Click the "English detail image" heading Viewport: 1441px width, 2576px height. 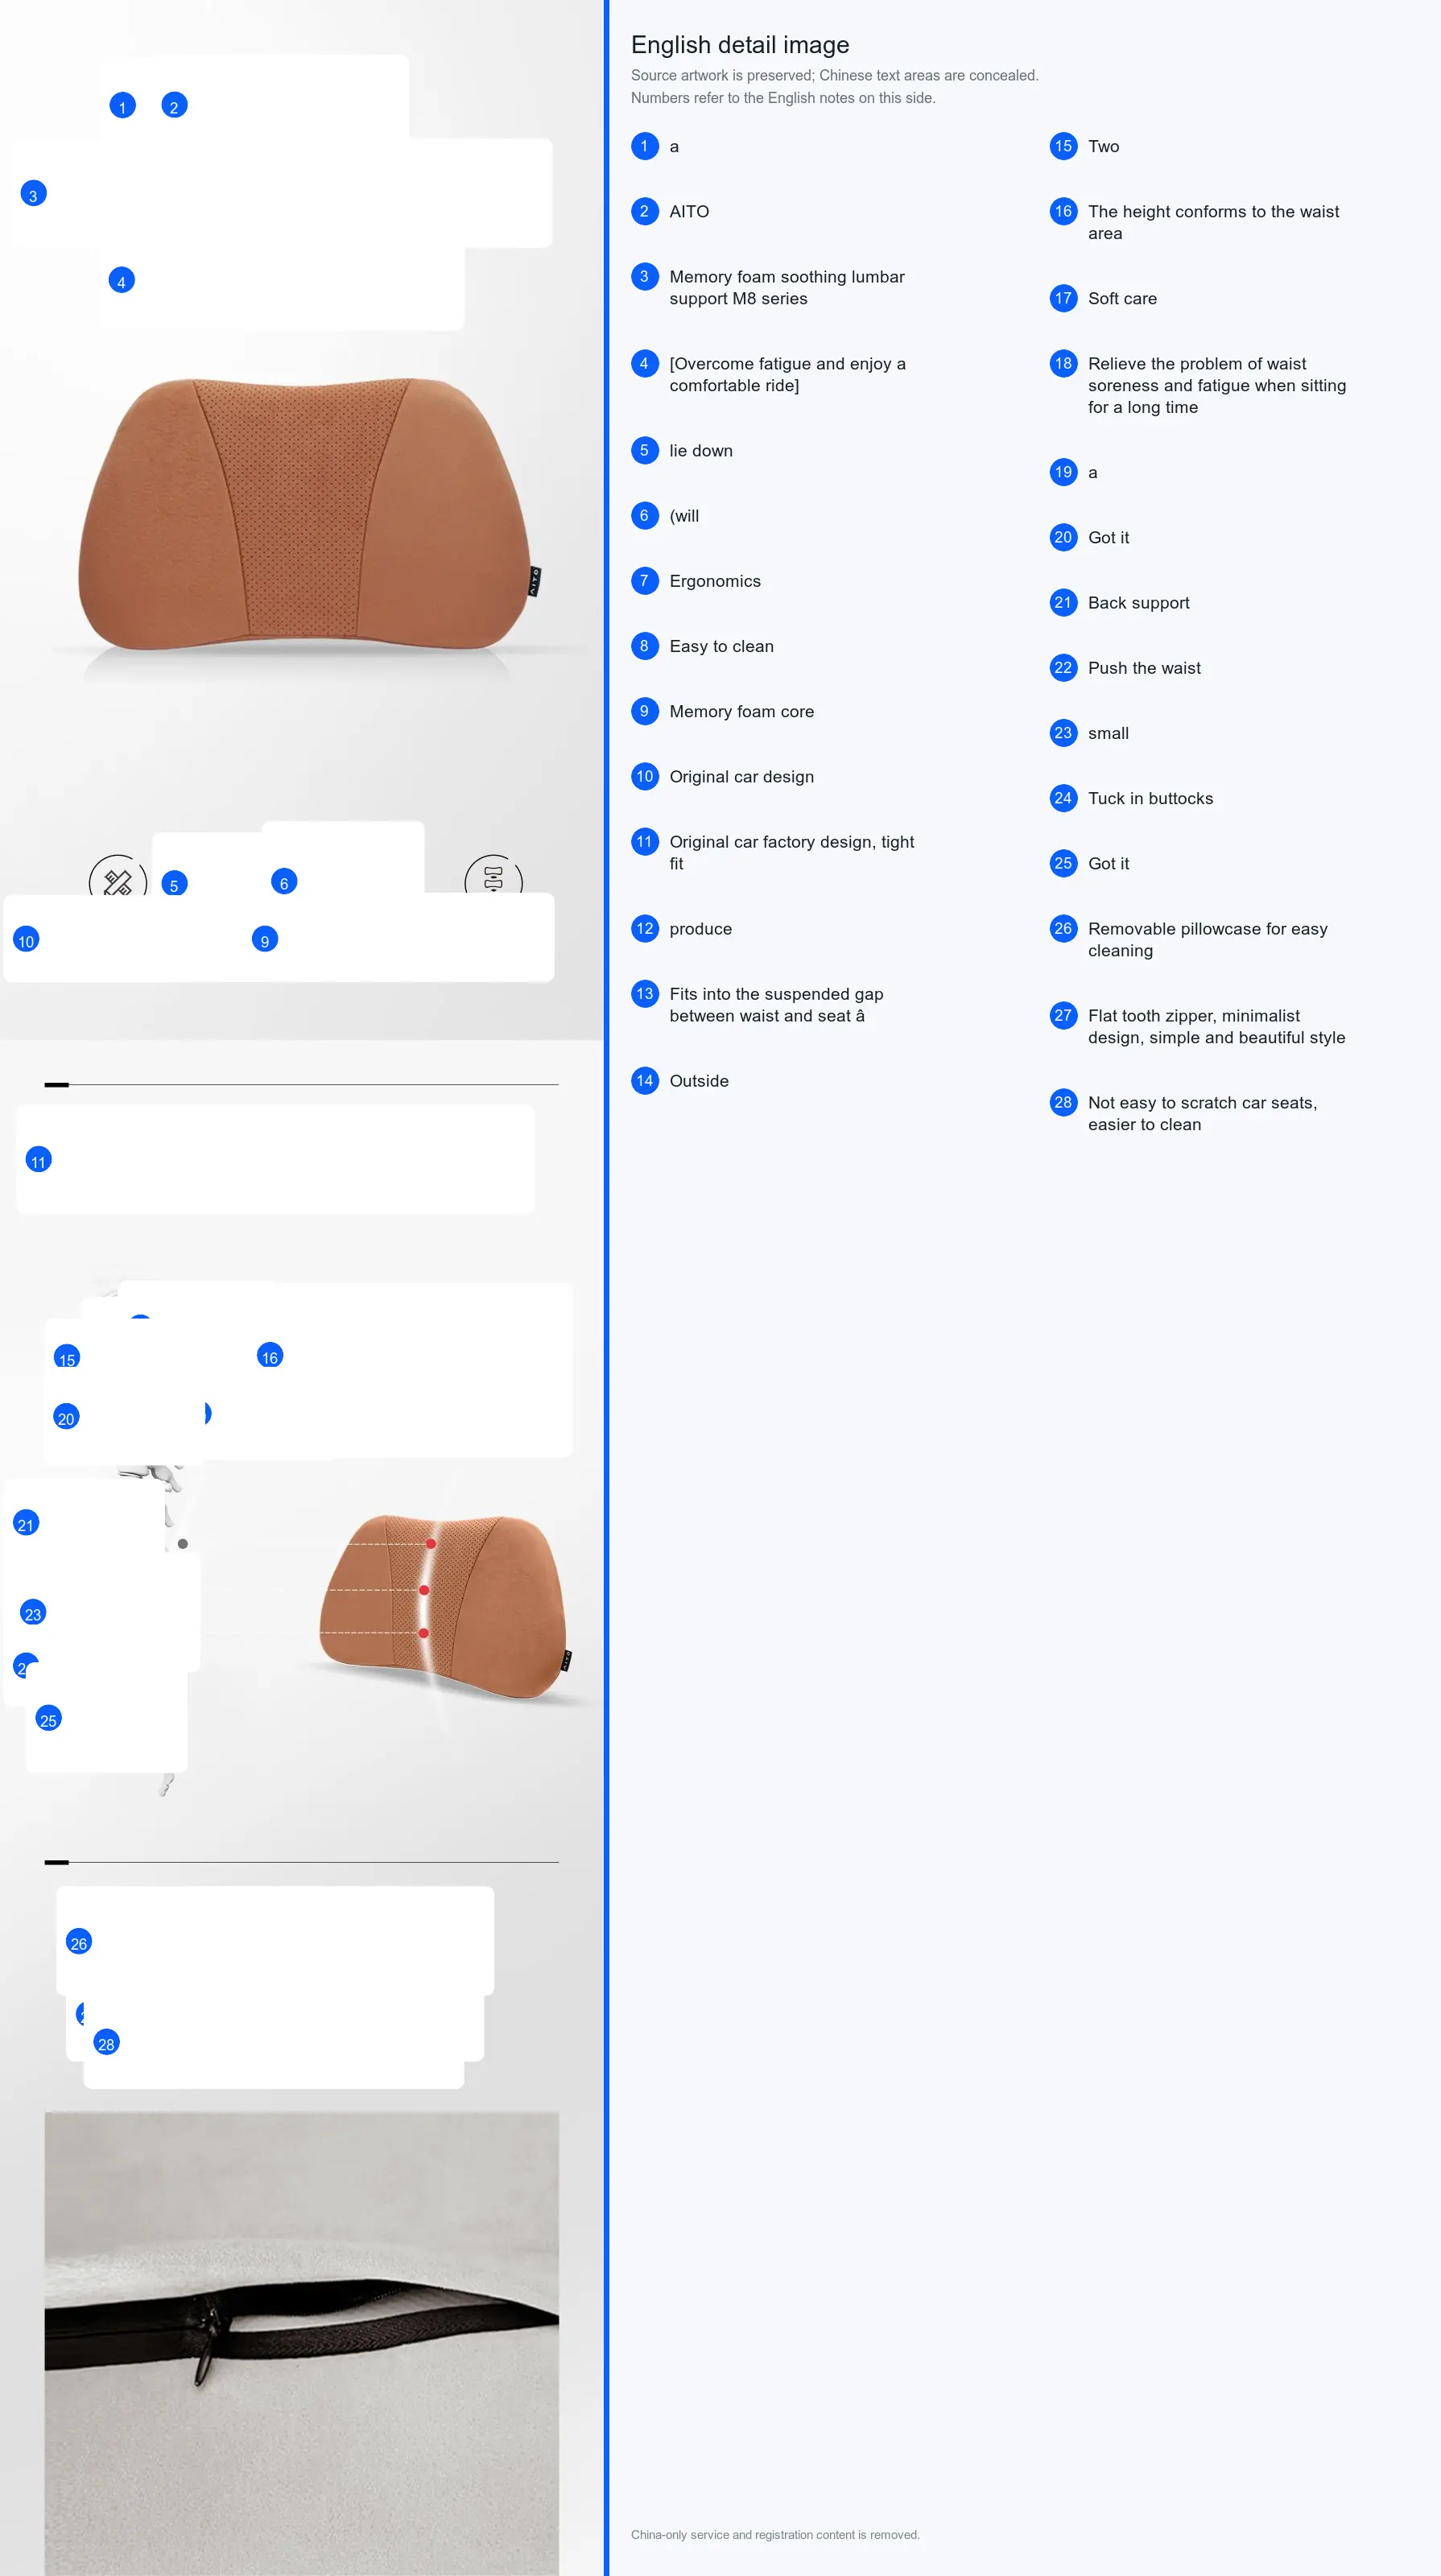(x=740, y=45)
